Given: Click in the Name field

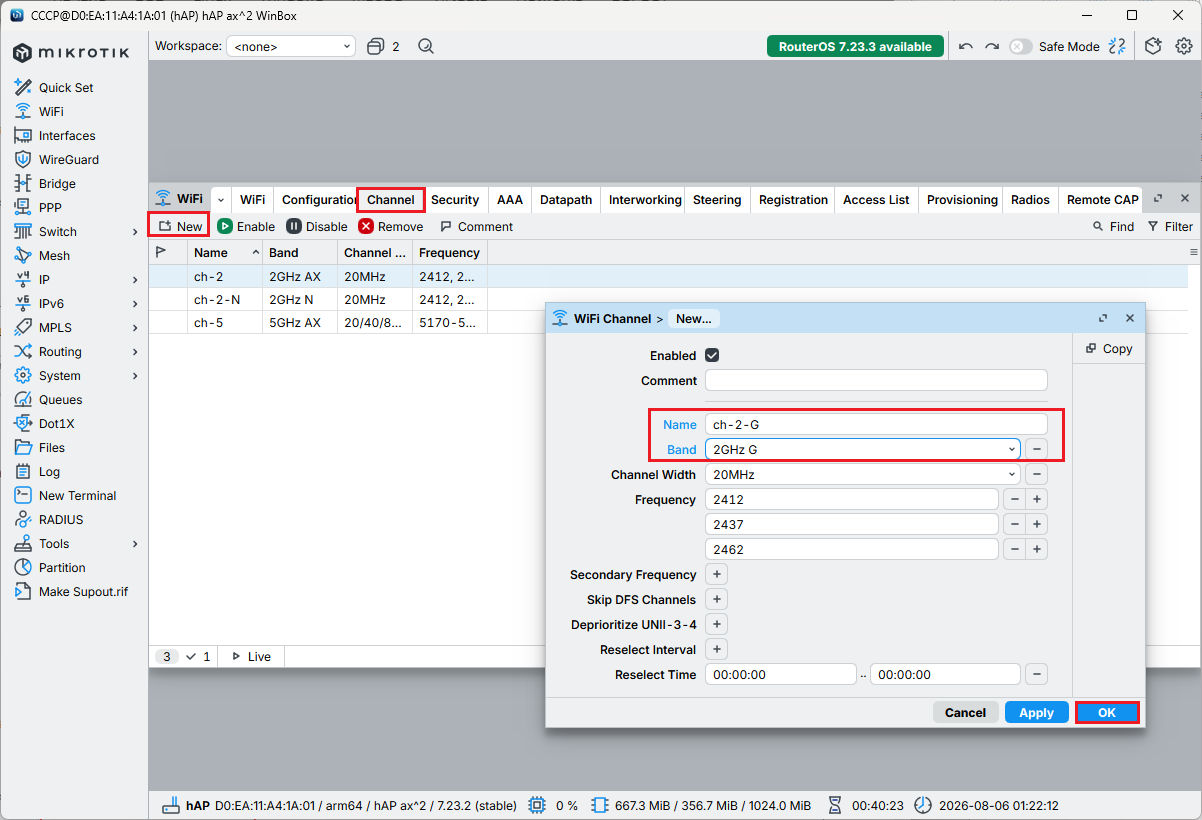Looking at the screenshot, I should [876, 424].
